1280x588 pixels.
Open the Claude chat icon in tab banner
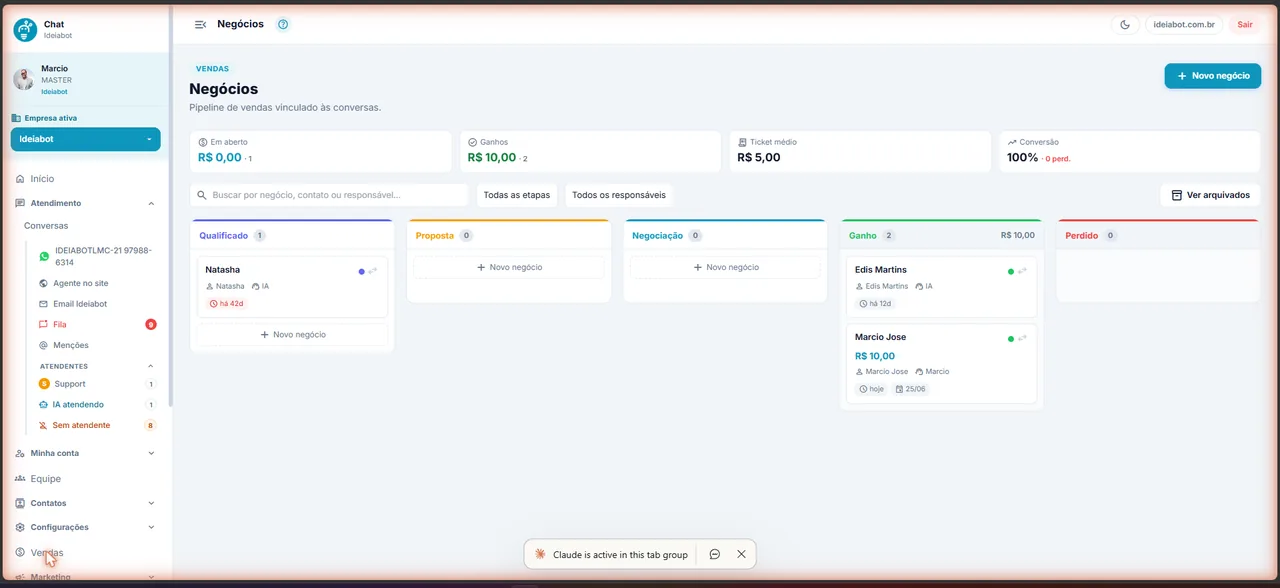715,554
